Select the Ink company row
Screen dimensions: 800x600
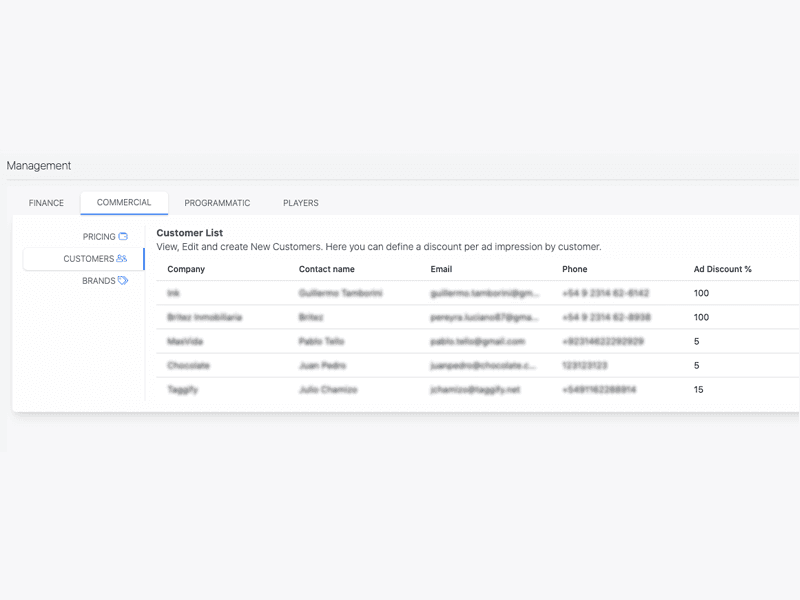click(174, 293)
